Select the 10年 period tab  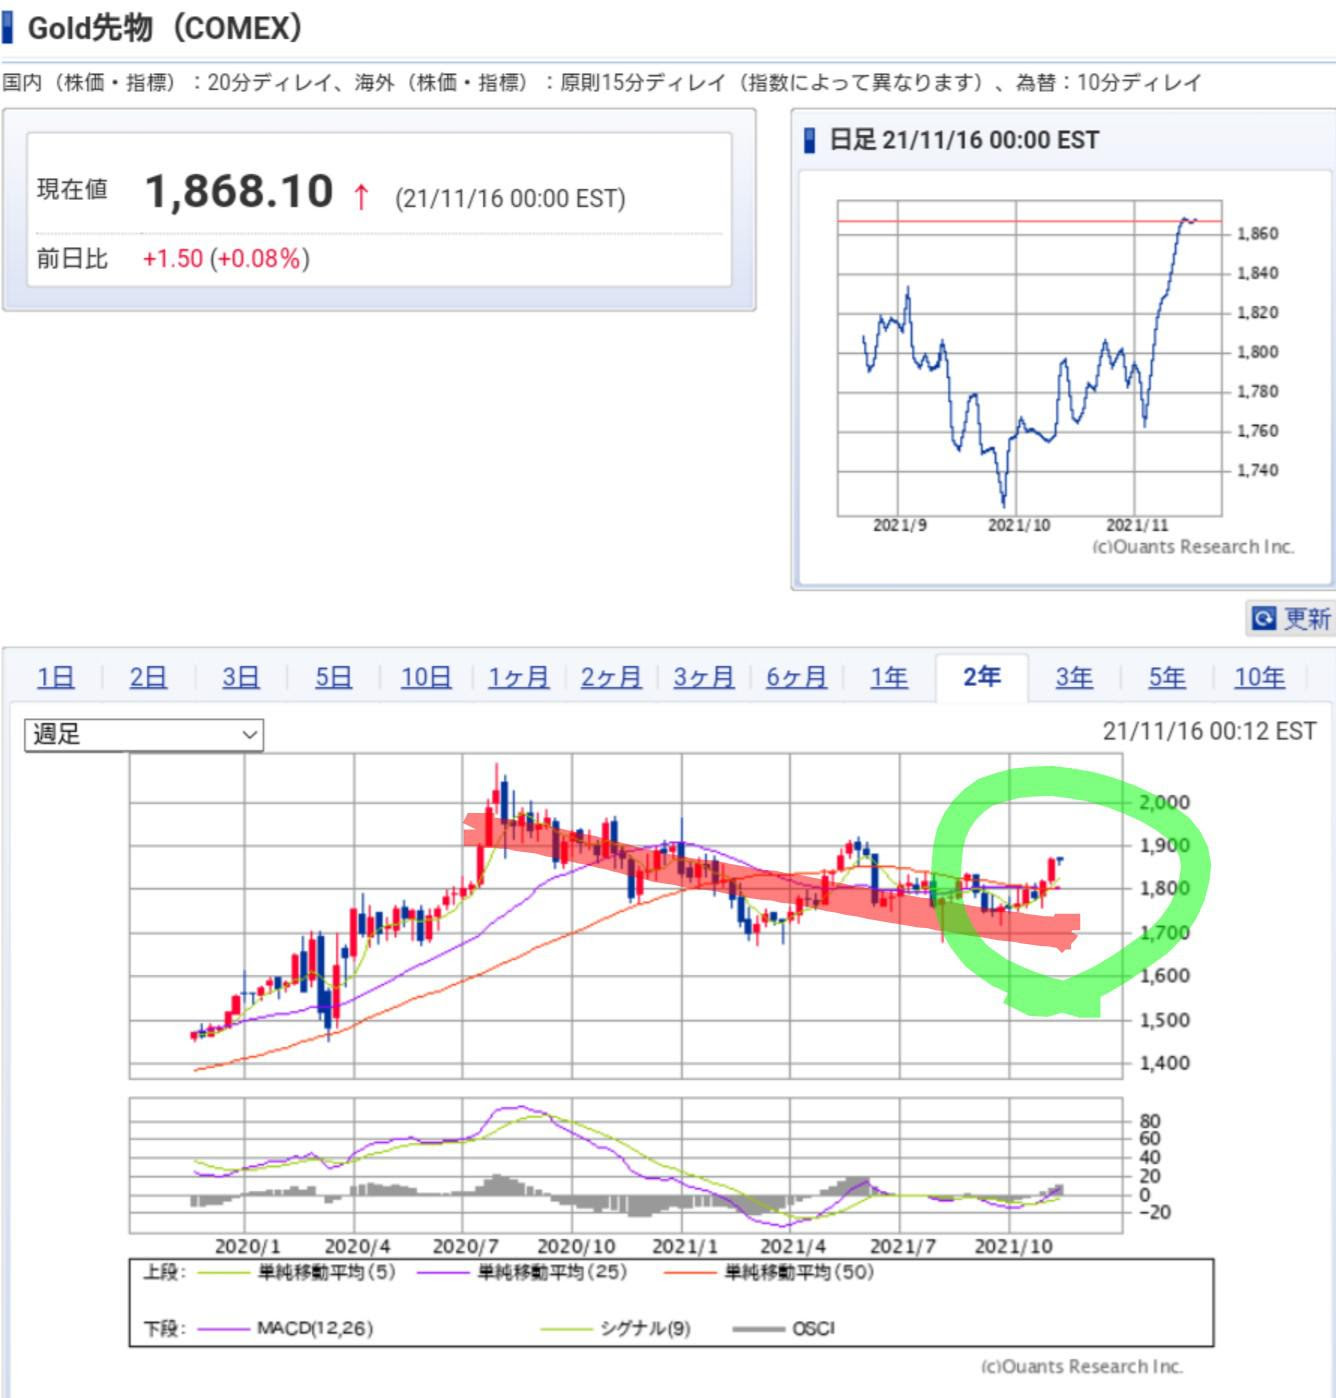[1259, 678]
